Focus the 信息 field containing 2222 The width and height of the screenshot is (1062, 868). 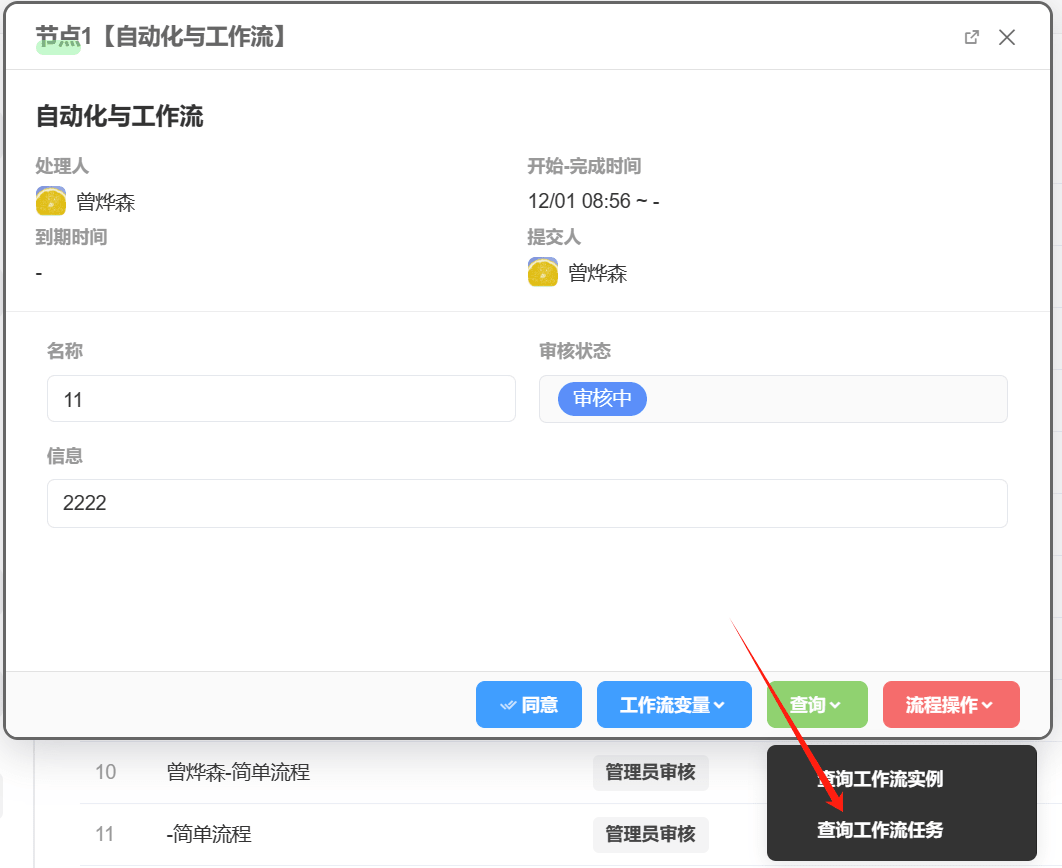[x=526, y=503]
